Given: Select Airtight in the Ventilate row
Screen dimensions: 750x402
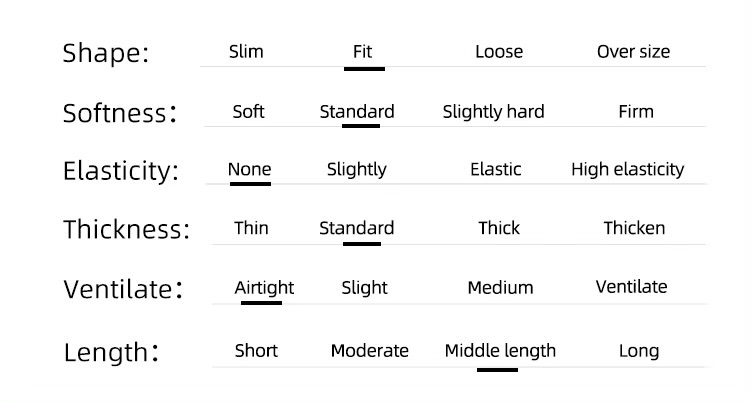Looking at the screenshot, I should click(x=264, y=288).
